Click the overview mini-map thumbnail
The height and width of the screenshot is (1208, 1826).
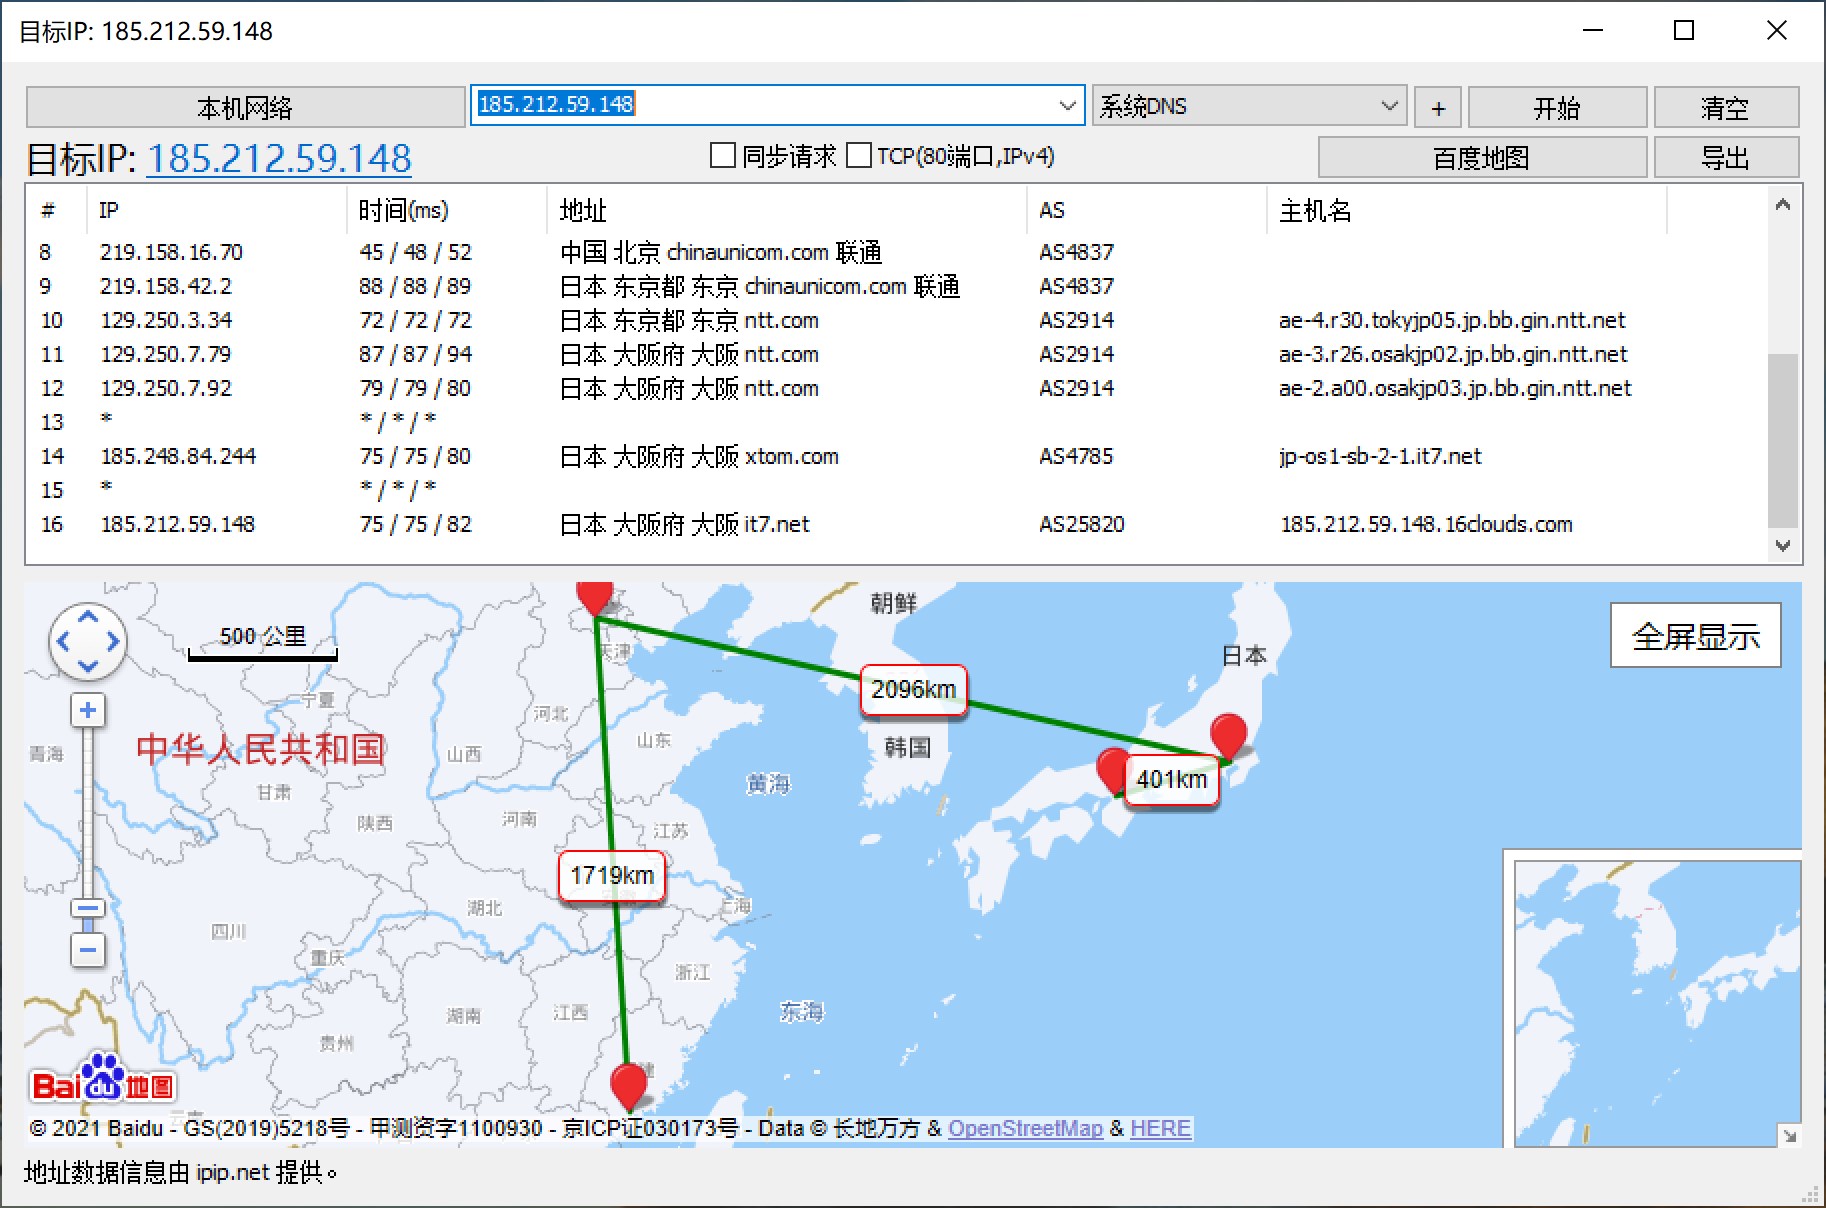tap(1657, 1003)
